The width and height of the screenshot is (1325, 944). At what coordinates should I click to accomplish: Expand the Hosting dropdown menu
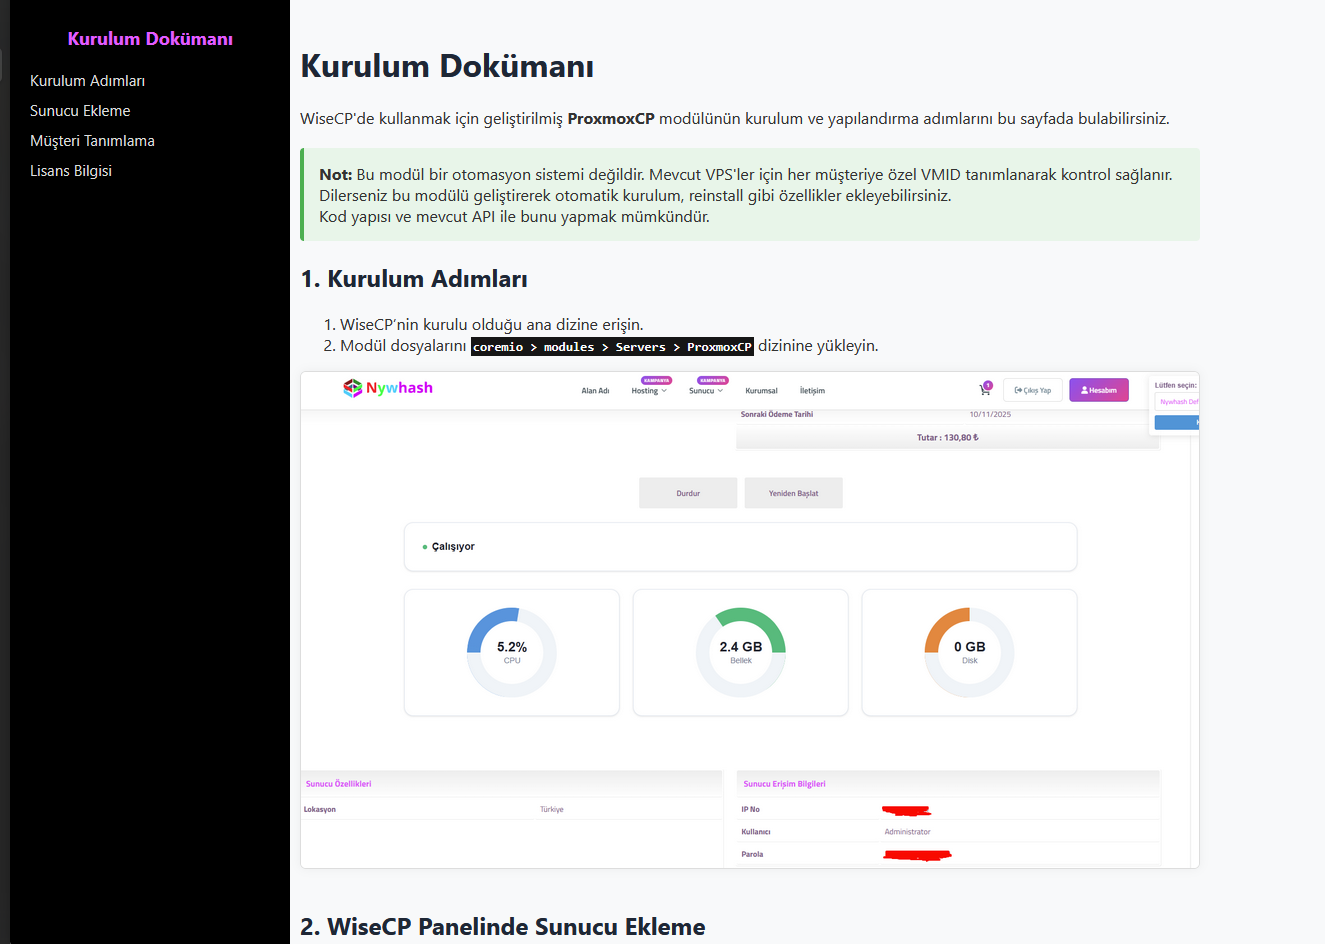coord(649,391)
